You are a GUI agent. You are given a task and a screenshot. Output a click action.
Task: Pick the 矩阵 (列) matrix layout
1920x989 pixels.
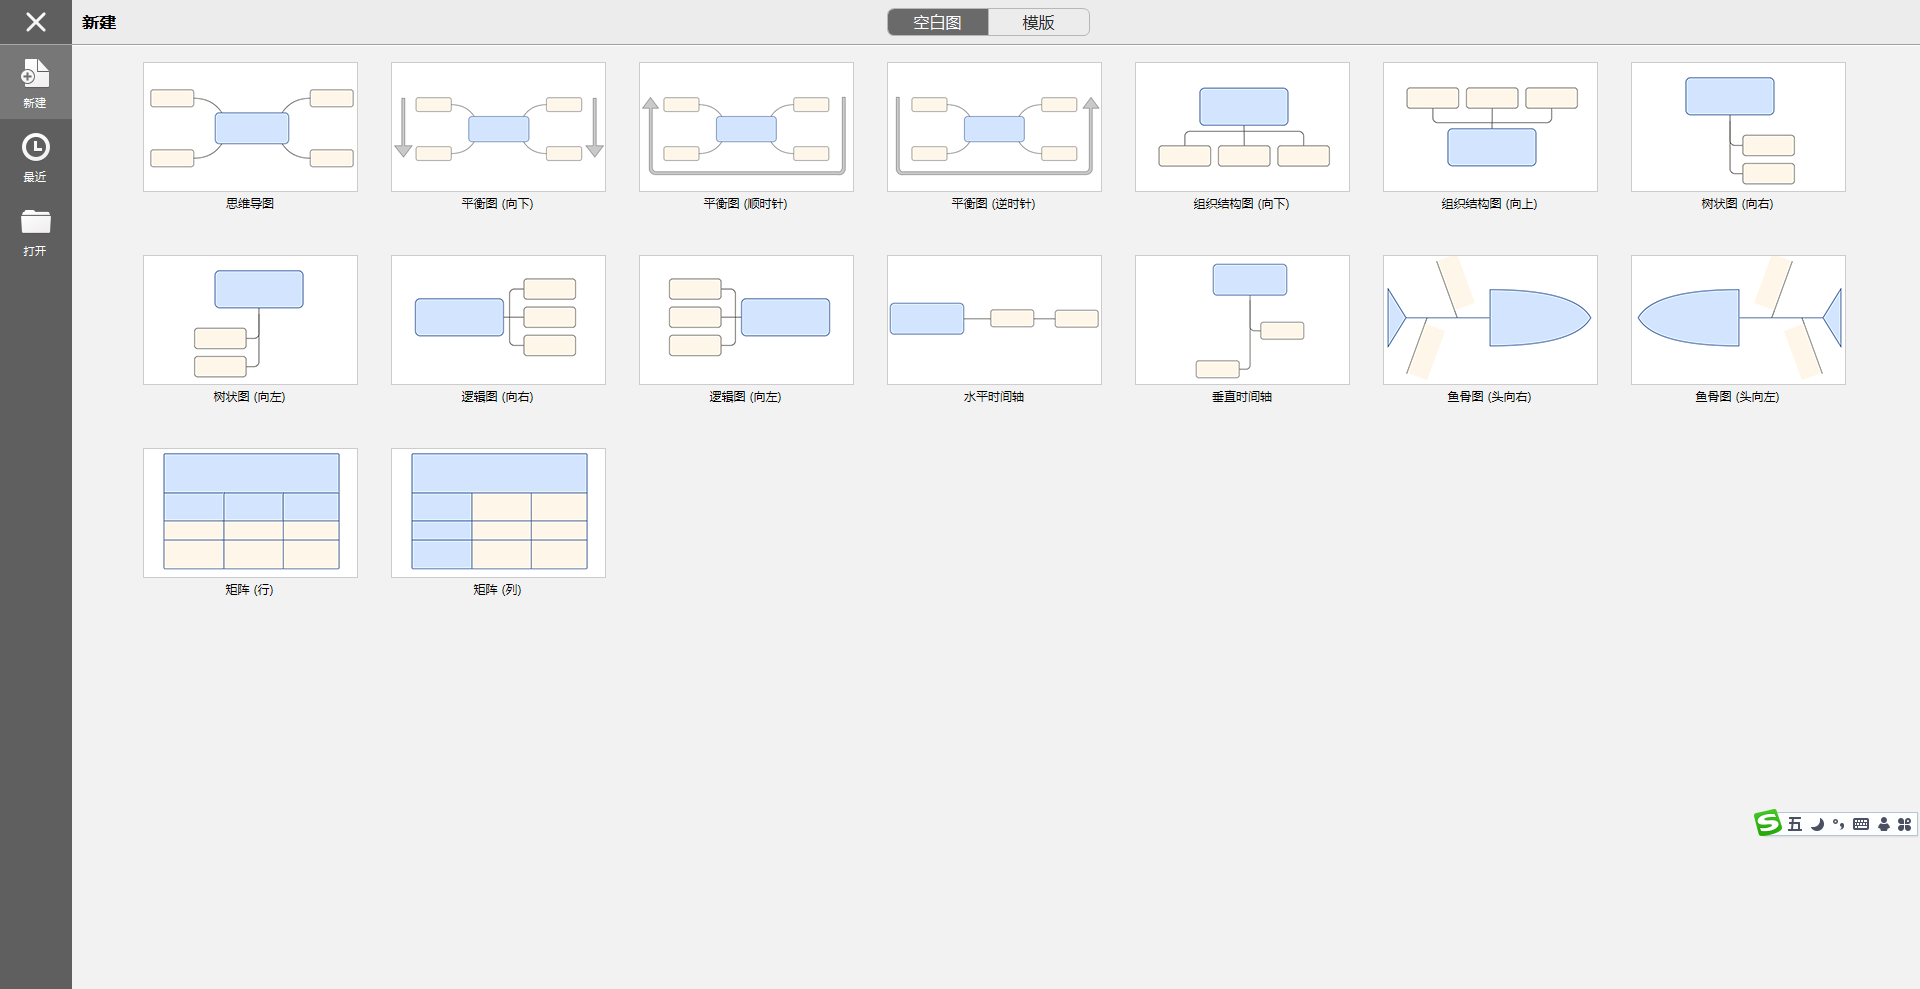[498, 513]
